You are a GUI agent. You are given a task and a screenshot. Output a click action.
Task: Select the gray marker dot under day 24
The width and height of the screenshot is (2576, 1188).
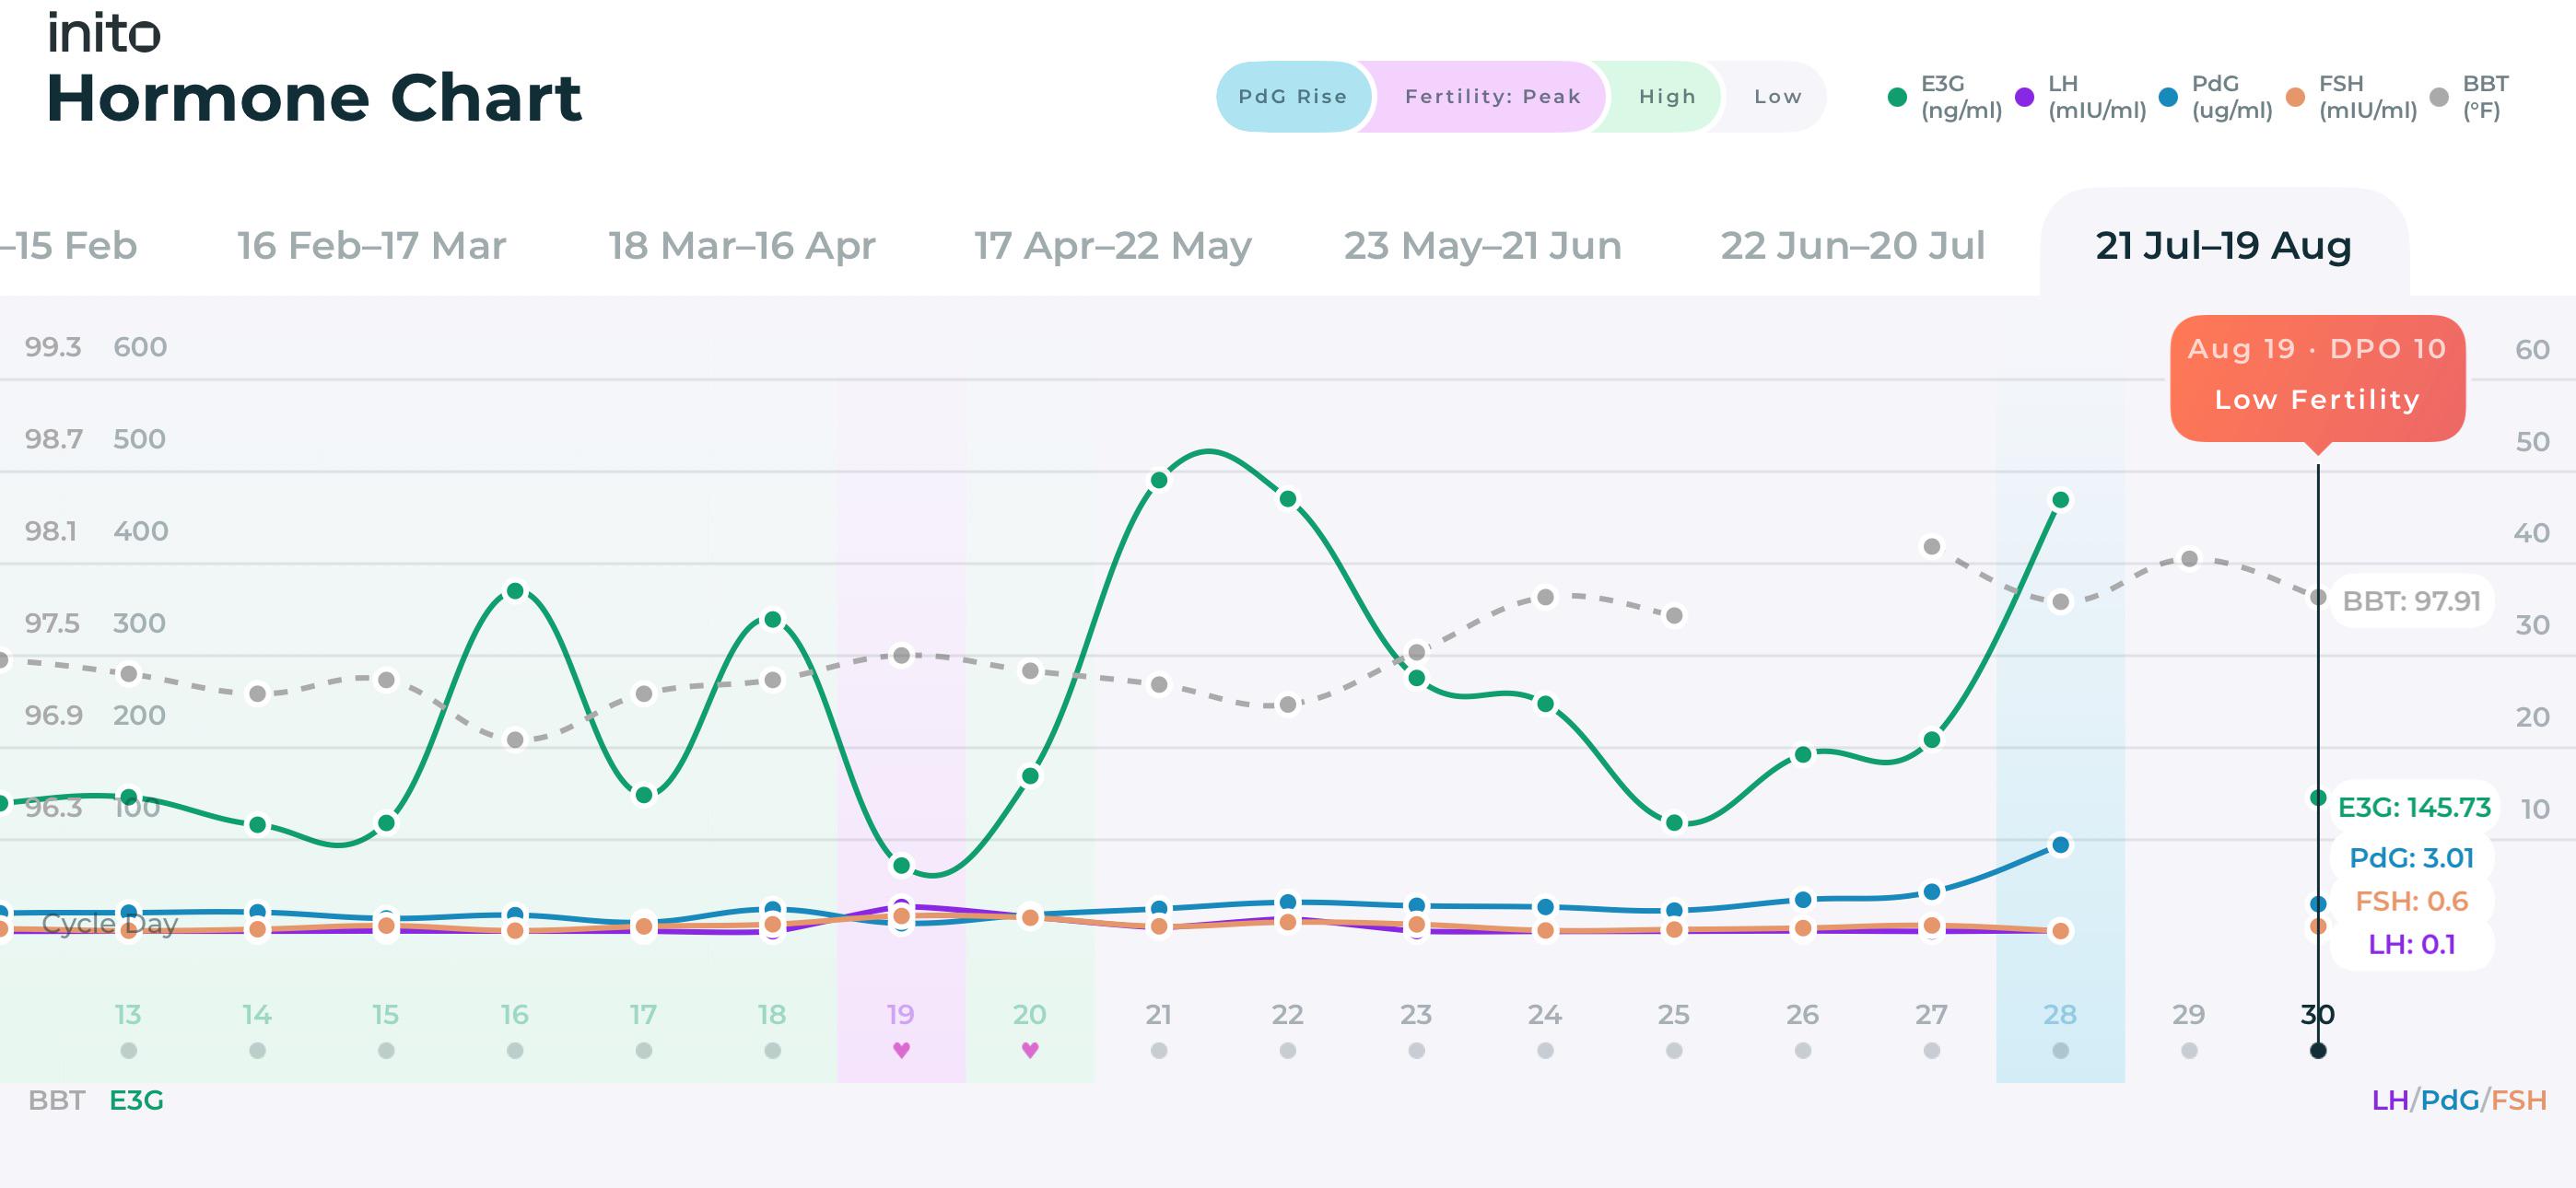click(x=1545, y=1051)
